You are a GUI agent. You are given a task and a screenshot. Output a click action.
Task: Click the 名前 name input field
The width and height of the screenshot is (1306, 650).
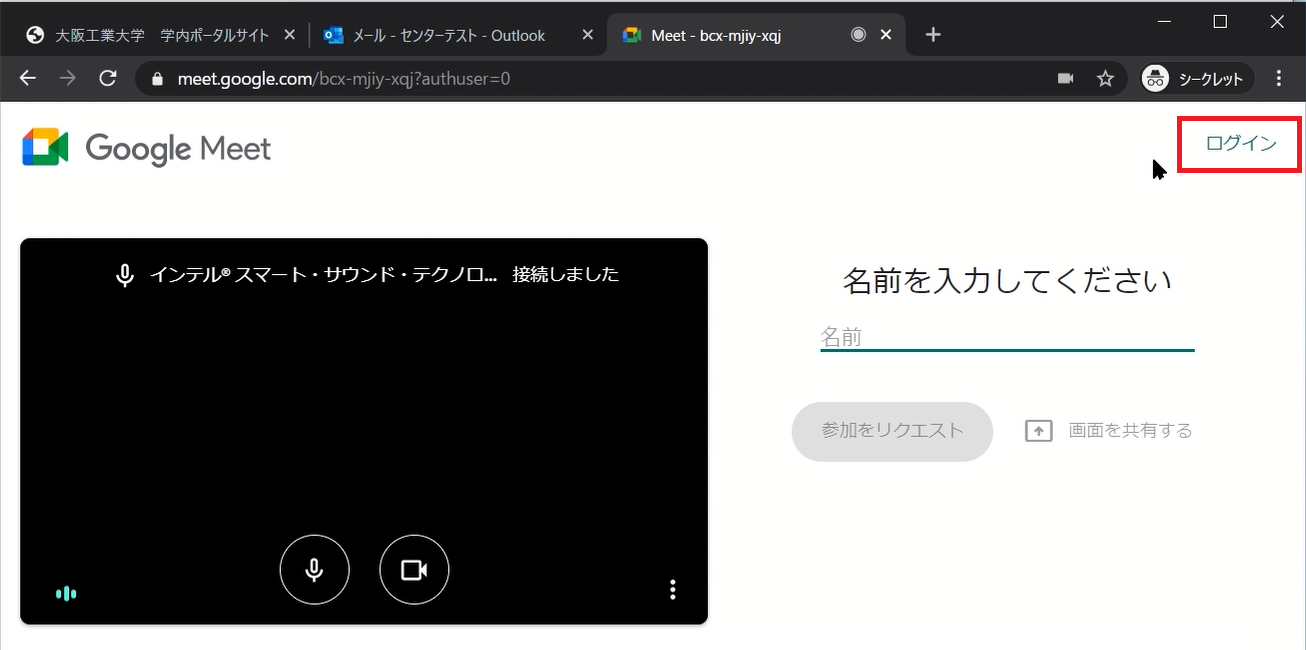pos(1006,337)
